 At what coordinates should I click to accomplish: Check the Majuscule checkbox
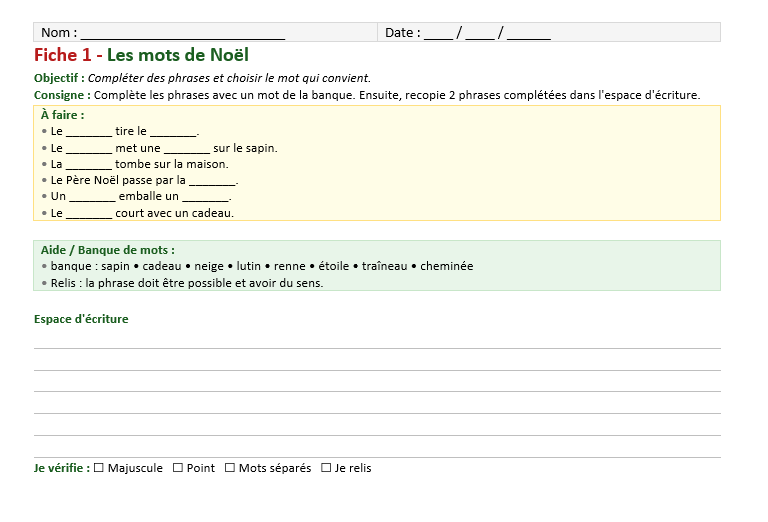point(99,468)
